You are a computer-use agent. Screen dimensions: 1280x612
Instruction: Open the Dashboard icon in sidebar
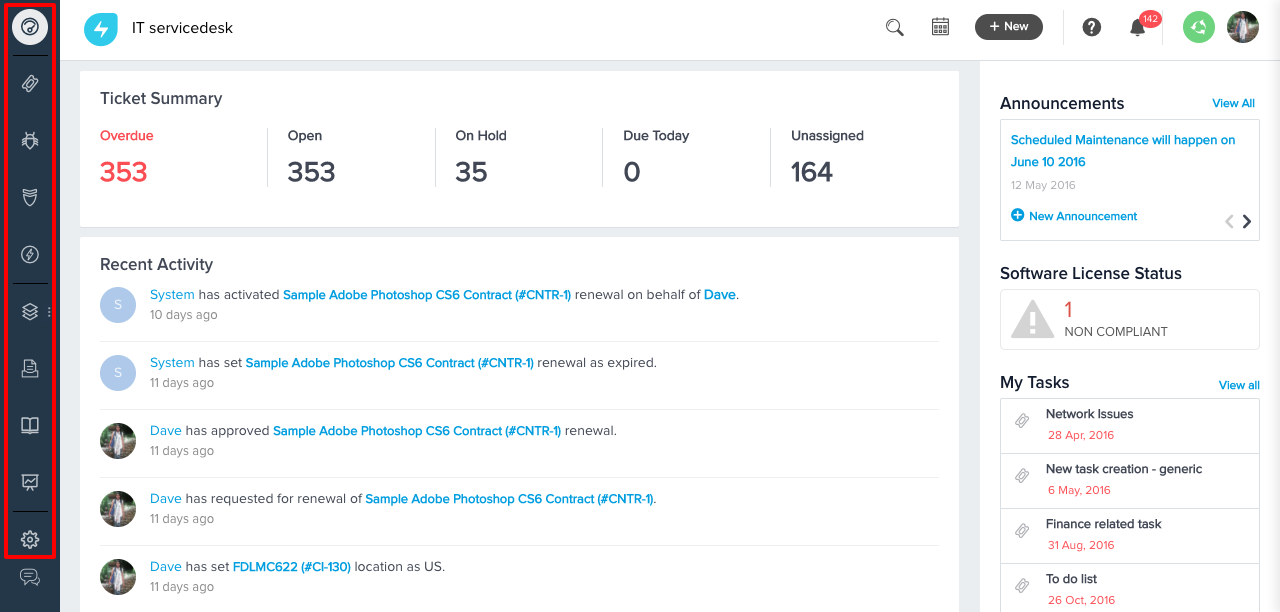[x=30, y=27]
